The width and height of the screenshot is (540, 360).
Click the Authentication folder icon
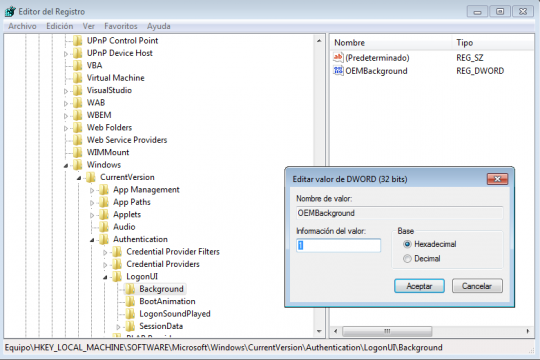[x=104, y=239]
